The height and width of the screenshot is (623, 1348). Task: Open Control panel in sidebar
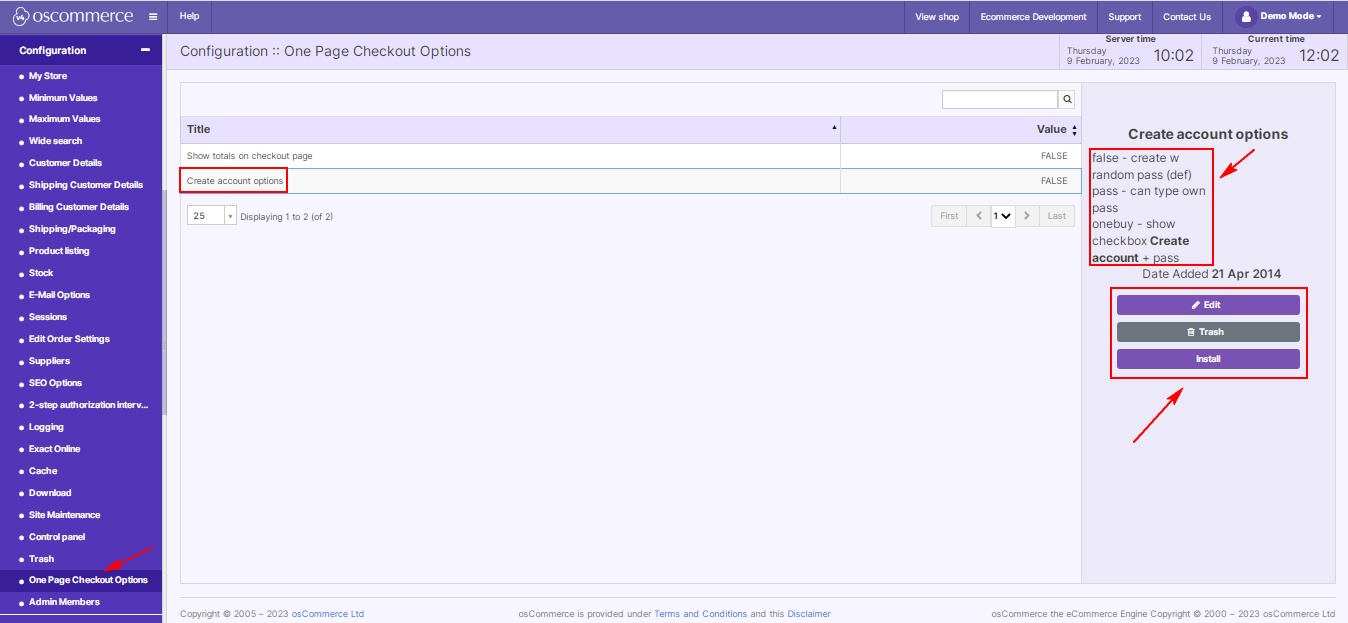(57, 537)
